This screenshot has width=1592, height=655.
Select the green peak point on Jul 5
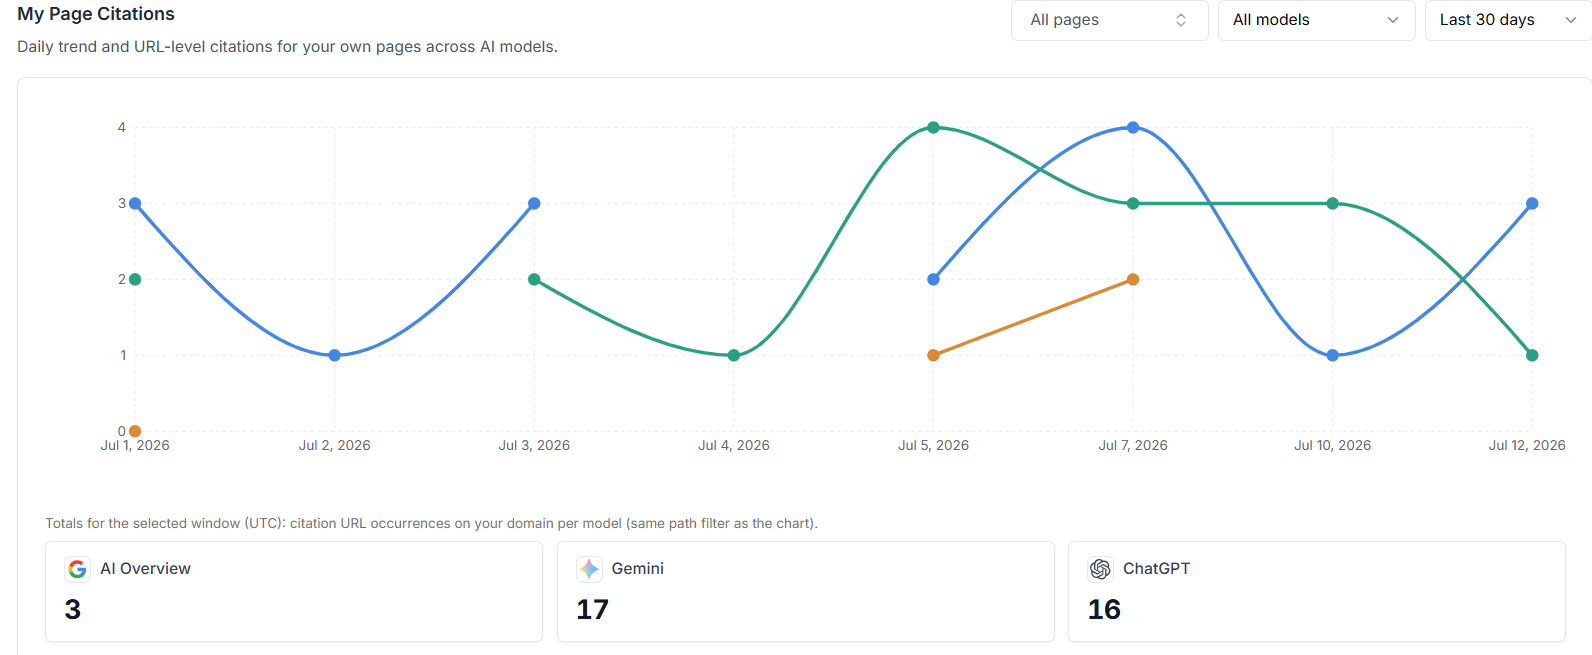pyautogui.click(x=933, y=127)
